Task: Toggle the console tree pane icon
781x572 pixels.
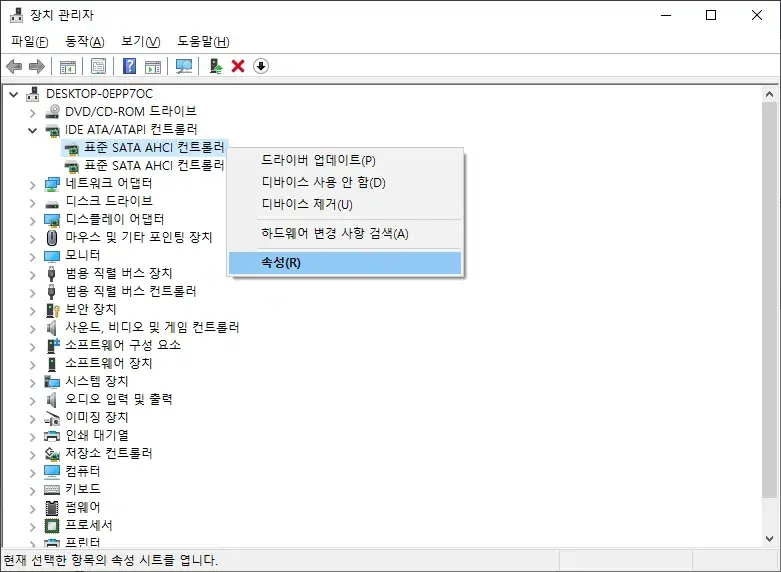Action: 67,66
